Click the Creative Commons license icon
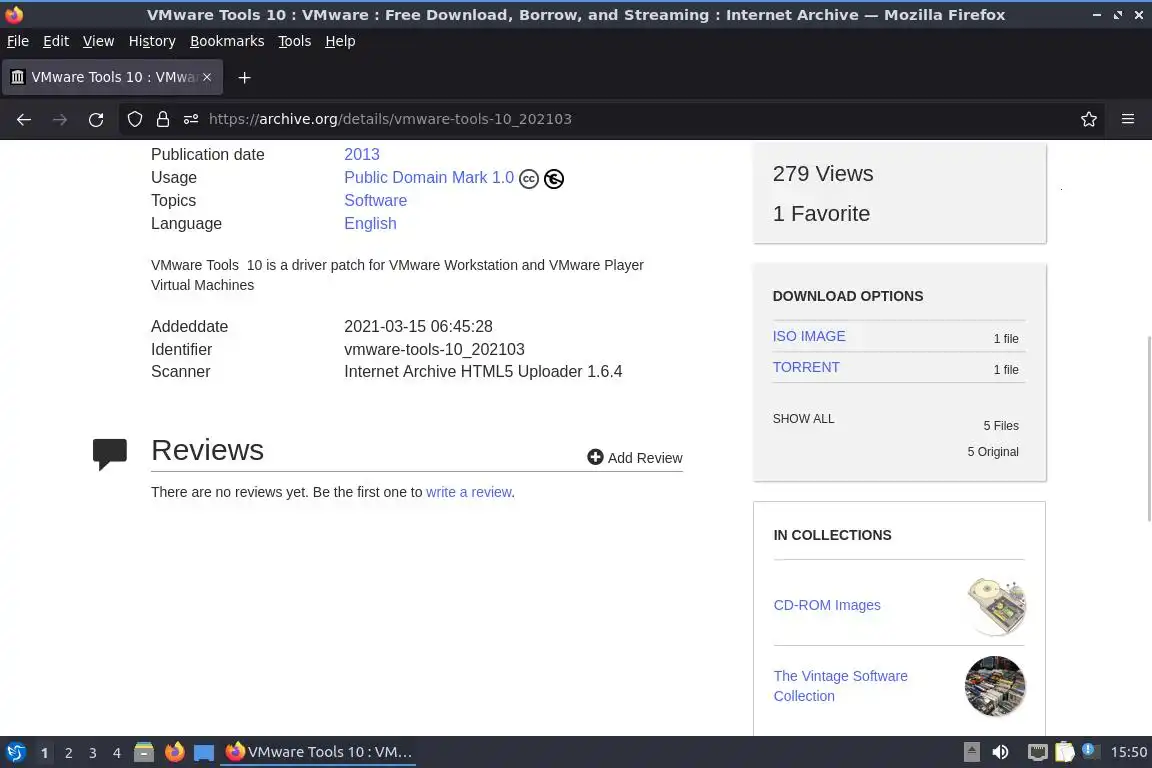Viewport: 1152px width, 768px height. (x=529, y=179)
